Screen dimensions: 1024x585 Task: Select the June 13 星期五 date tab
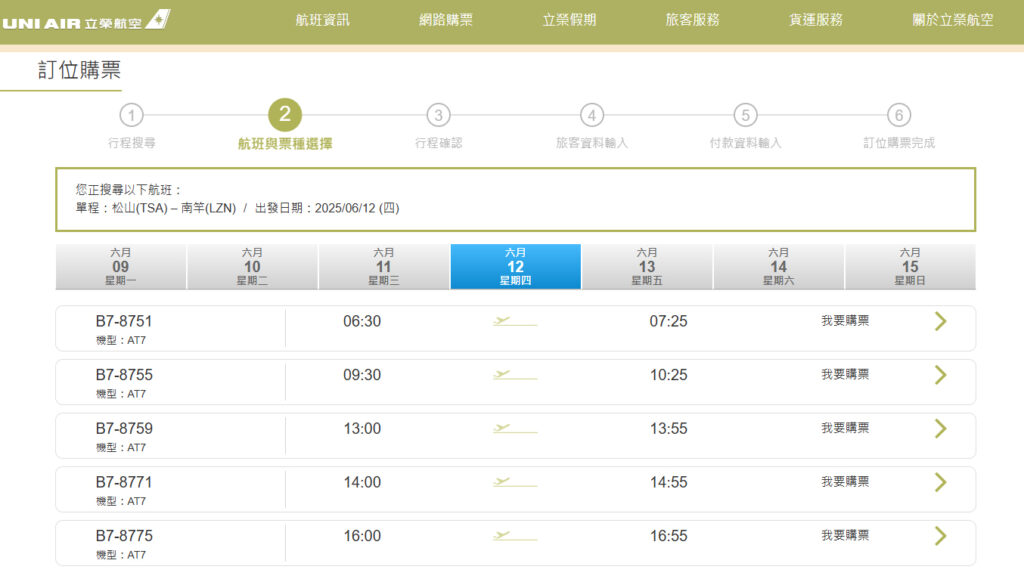click(x=647, y=266)
